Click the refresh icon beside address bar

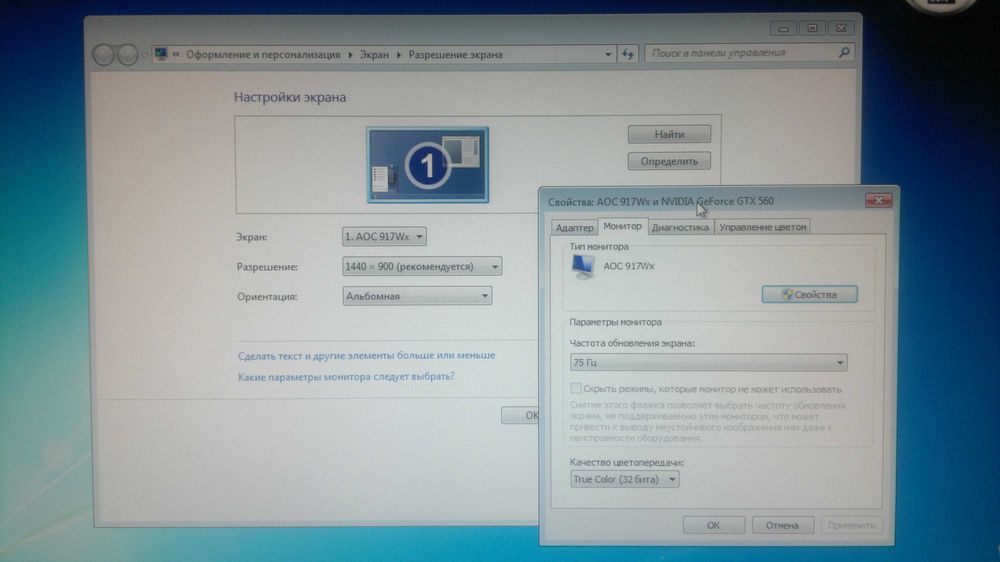[x=628, y=54]
